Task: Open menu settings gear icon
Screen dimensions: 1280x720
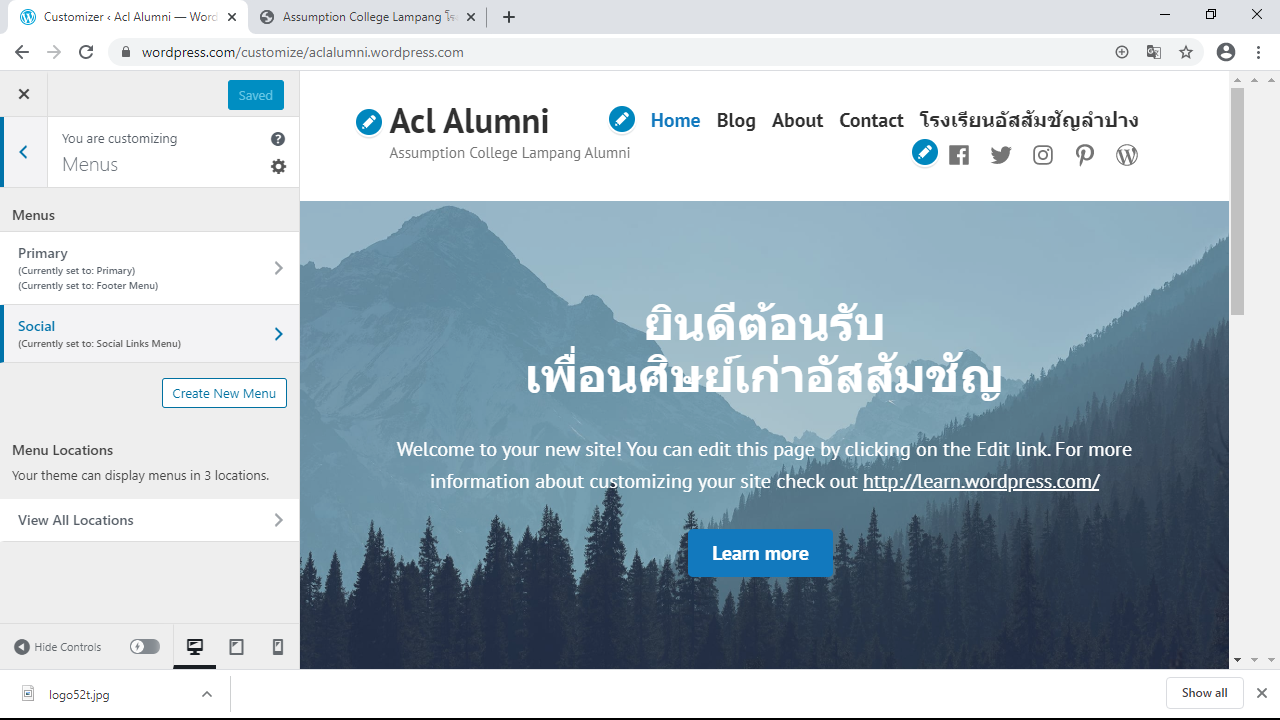Action: pyautogui.click(x=278, y=166)
